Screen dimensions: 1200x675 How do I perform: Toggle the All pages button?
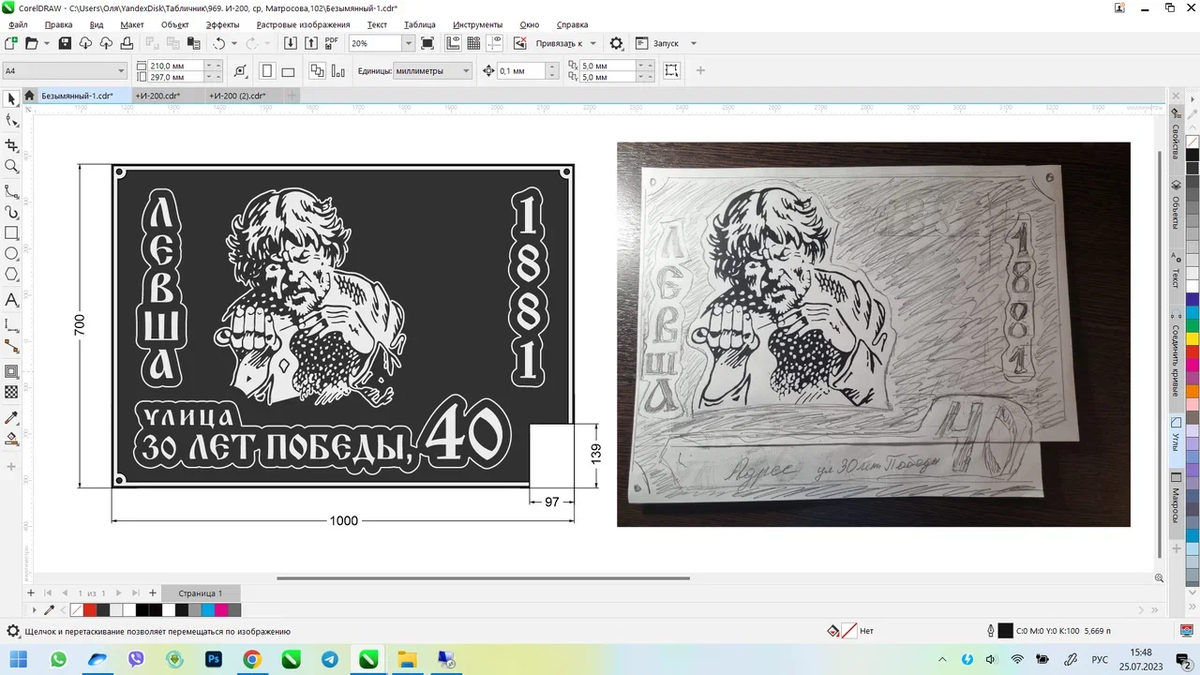coord(317,71)
